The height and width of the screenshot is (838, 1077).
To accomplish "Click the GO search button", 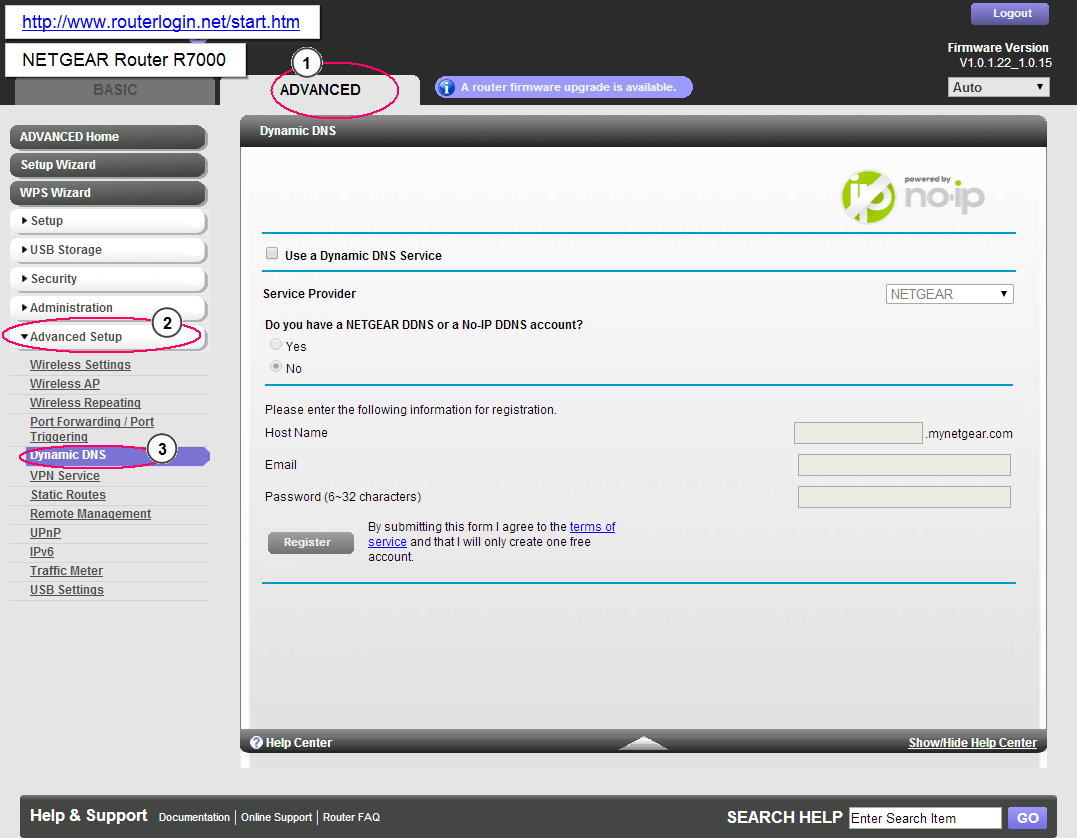I will 1028,818.
